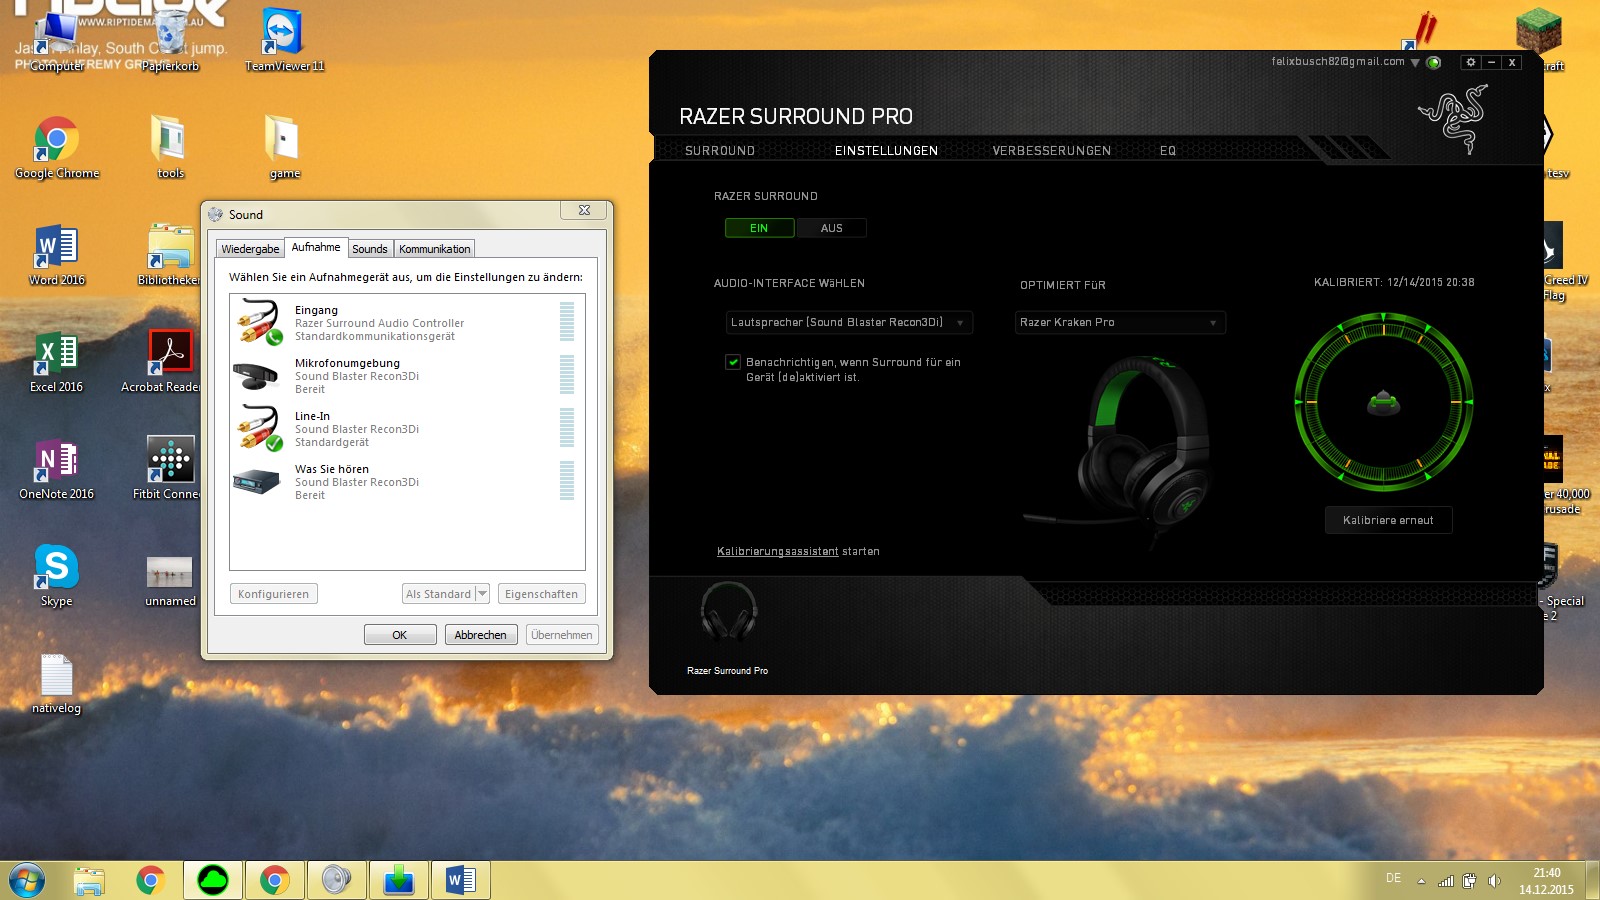The width and height of the screenshot is (1600, 900).
Task: Click the power plug tray icon
Action: [1470, 881]
